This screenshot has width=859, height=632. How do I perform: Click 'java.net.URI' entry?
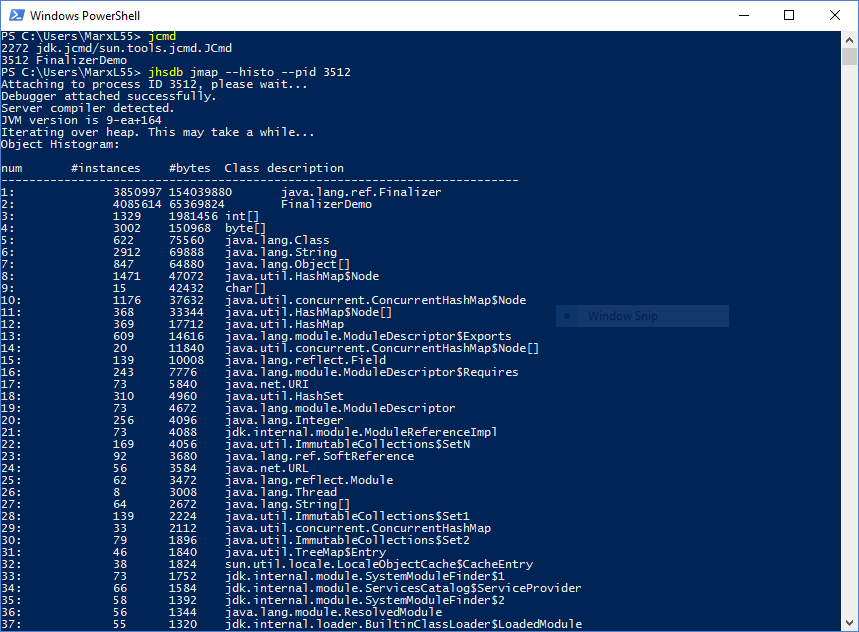tap(267, 384)
